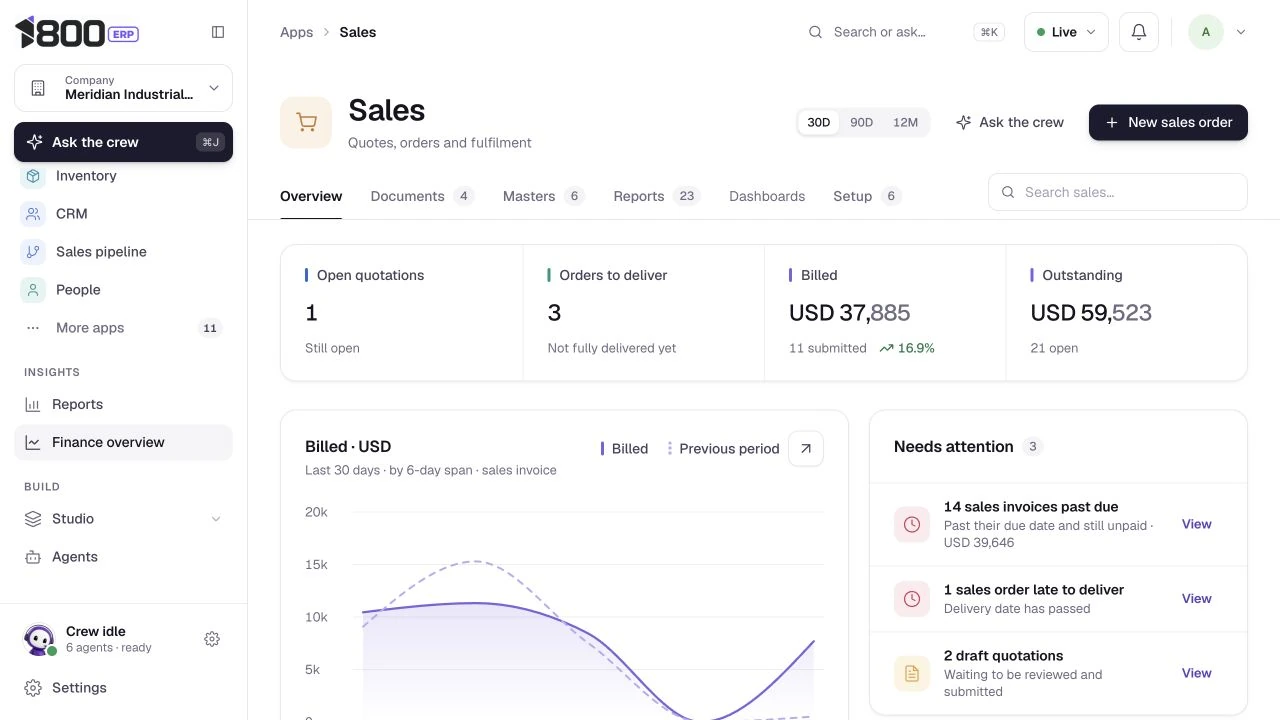Expand the Billed chart arrow icon
The image size is (1280, 720).
(x=806, y=449)
